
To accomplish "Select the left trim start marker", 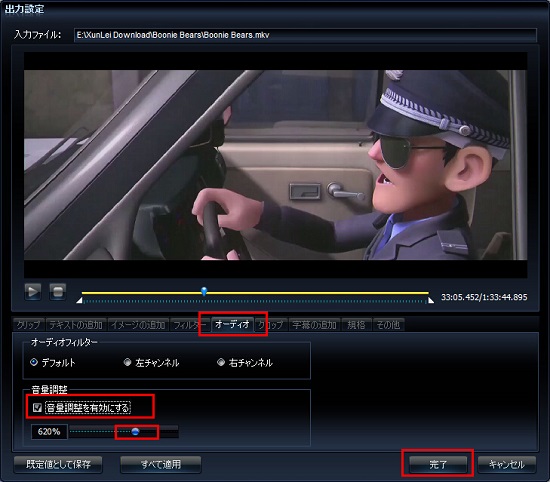I will 79,300.
